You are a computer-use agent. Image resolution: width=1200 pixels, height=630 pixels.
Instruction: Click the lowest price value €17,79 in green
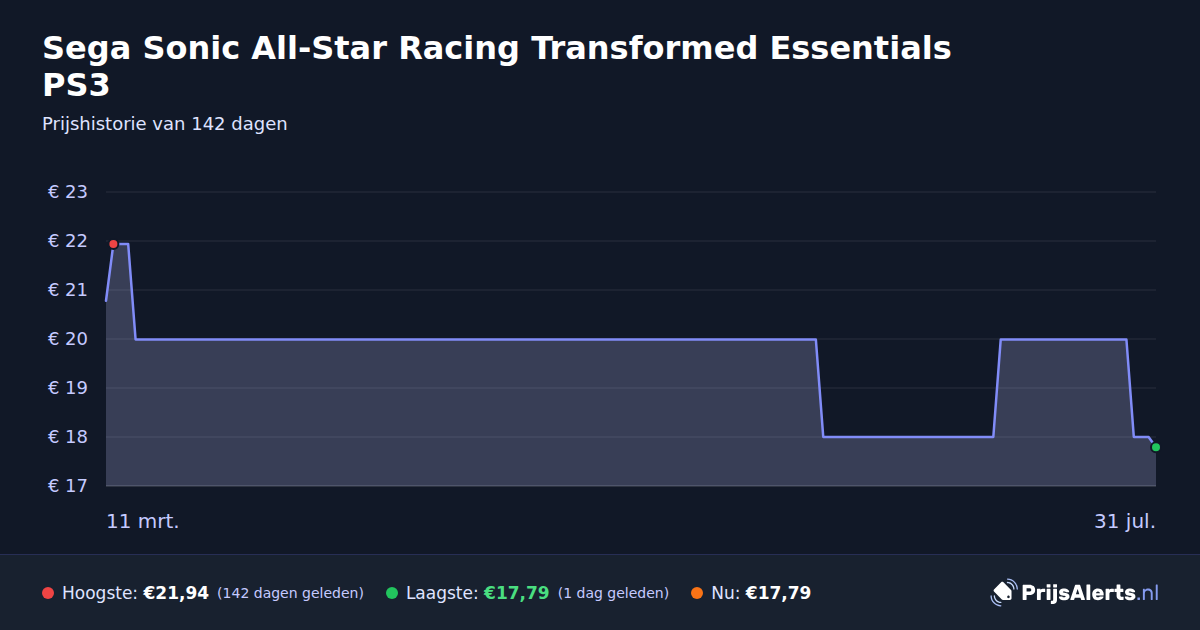[x=516, y=593]
